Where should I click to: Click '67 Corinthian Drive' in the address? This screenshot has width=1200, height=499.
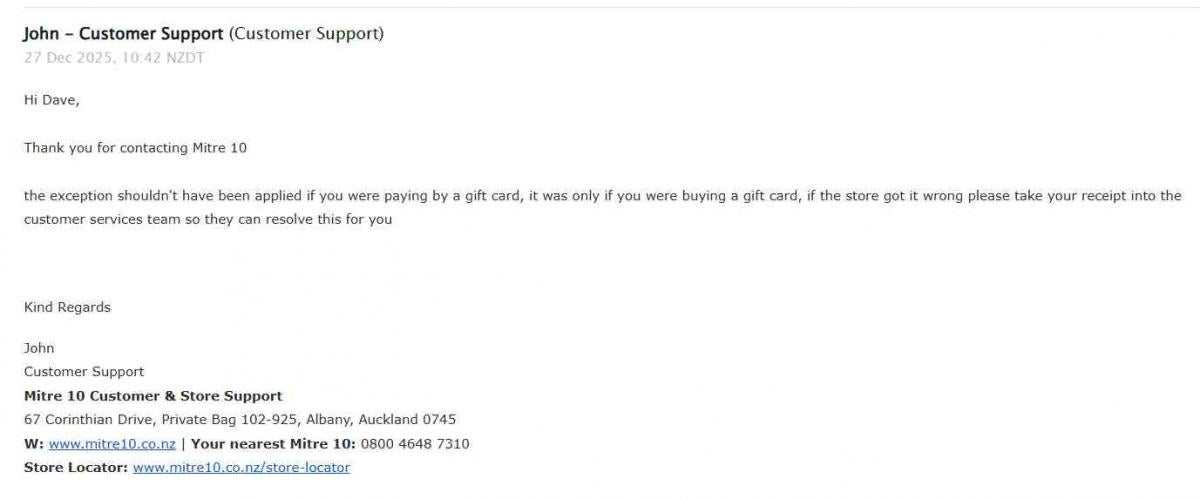(x=88, y=420)
